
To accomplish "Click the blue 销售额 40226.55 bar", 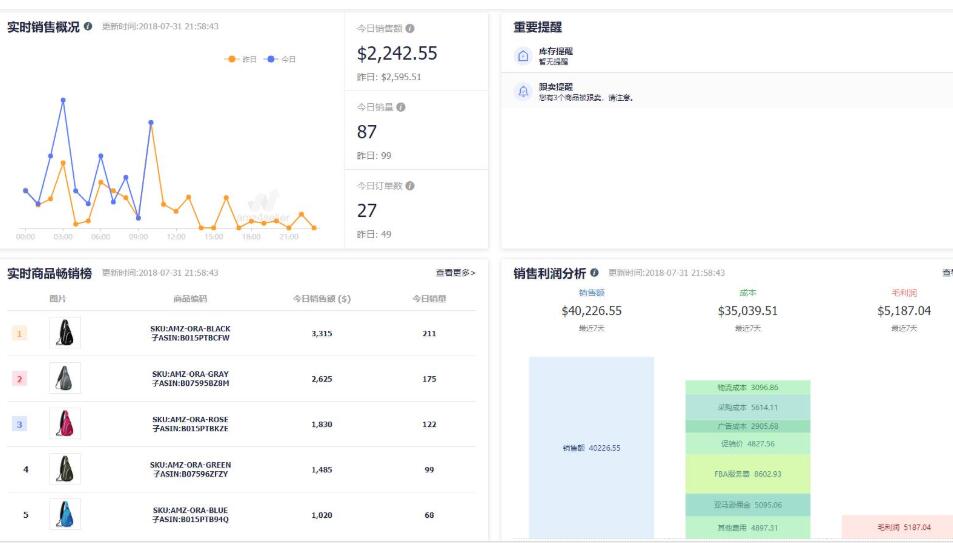I will (x=591, y=447).
